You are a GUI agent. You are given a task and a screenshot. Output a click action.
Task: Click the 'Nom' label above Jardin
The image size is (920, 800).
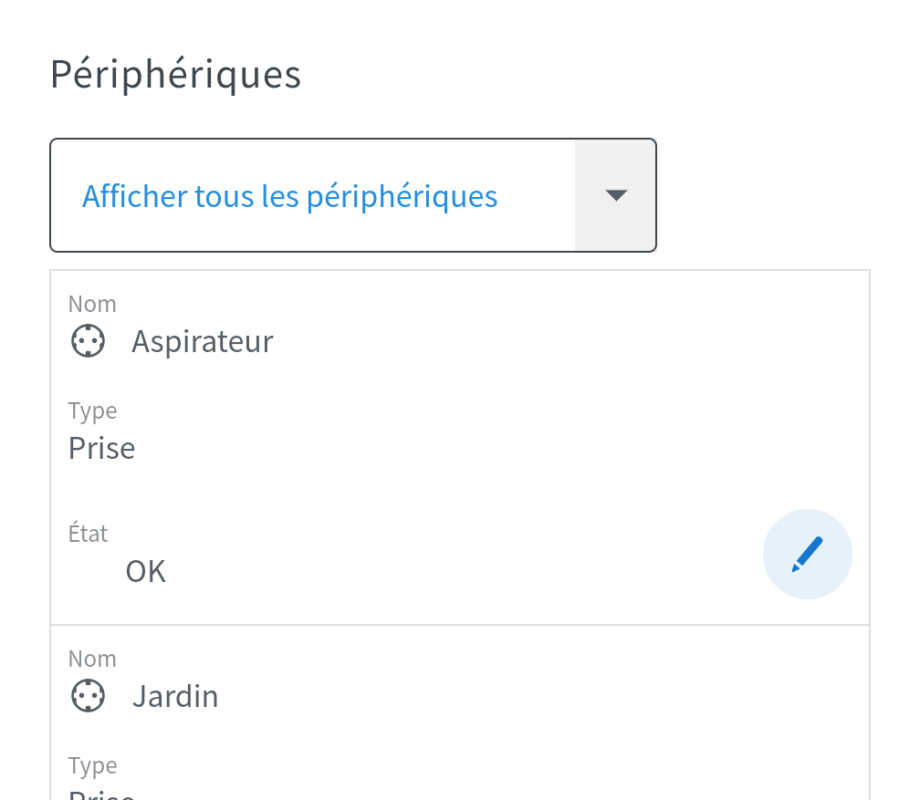(x=92, y=659)
